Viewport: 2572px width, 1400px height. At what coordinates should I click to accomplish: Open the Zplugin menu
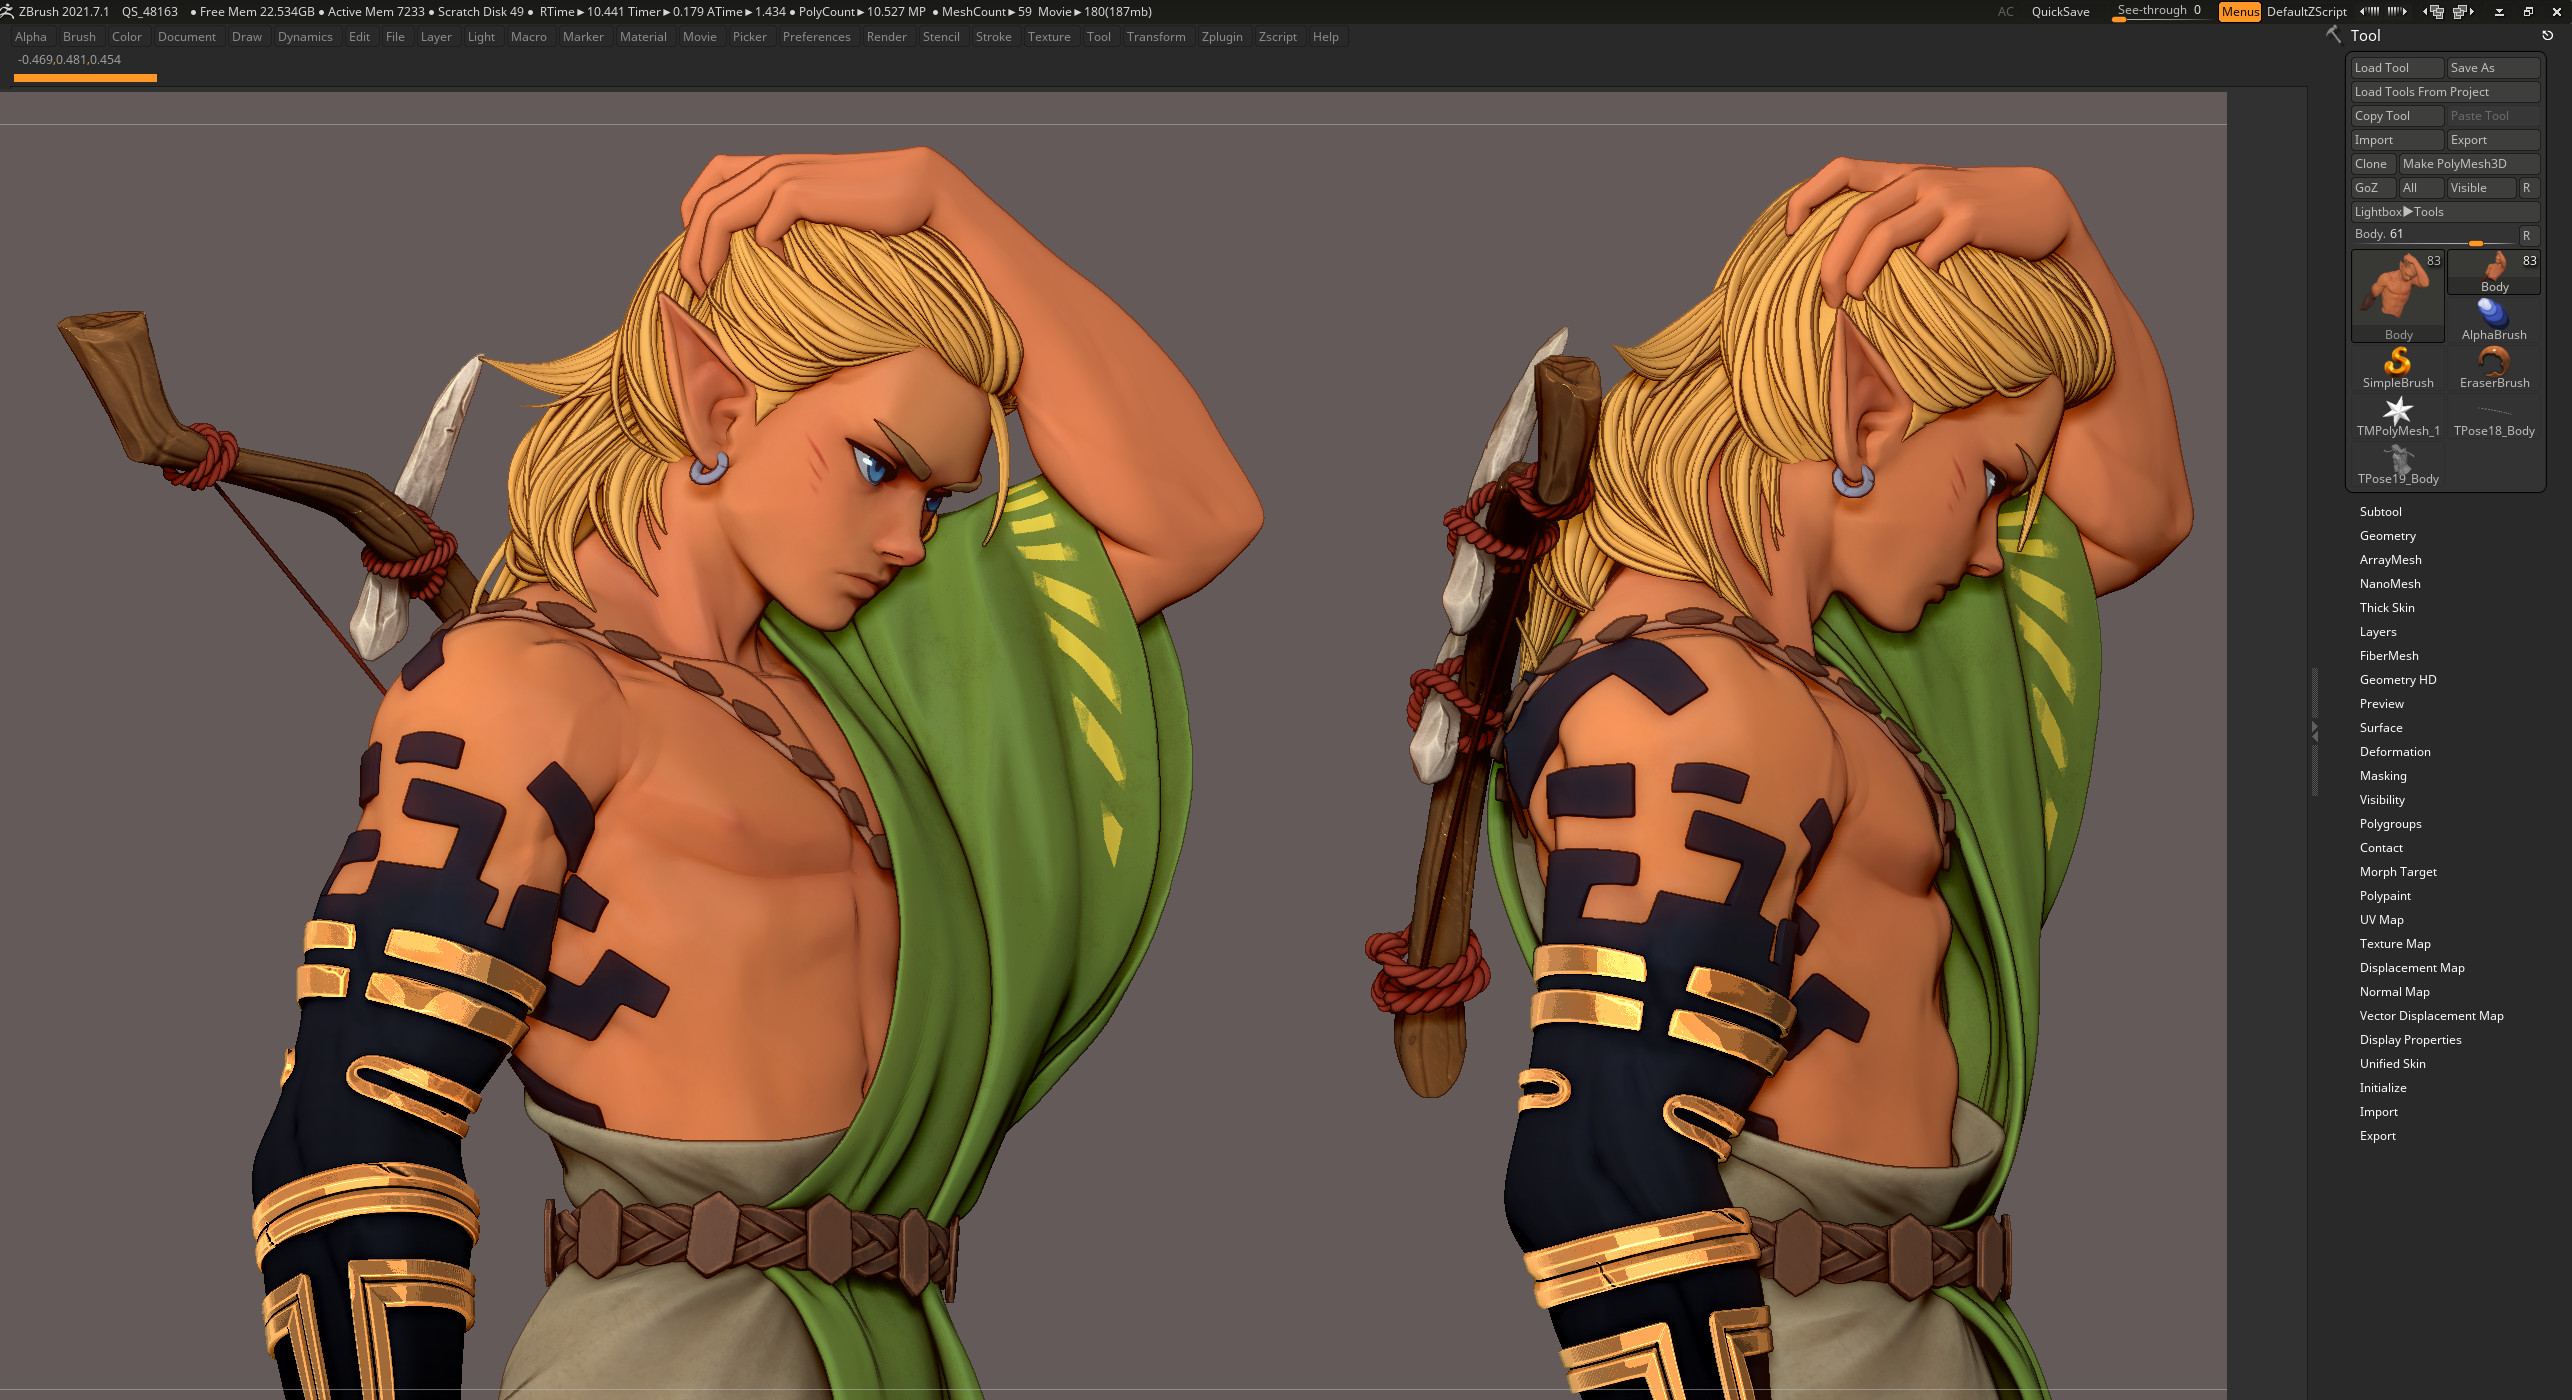[x=1222, y=37]
